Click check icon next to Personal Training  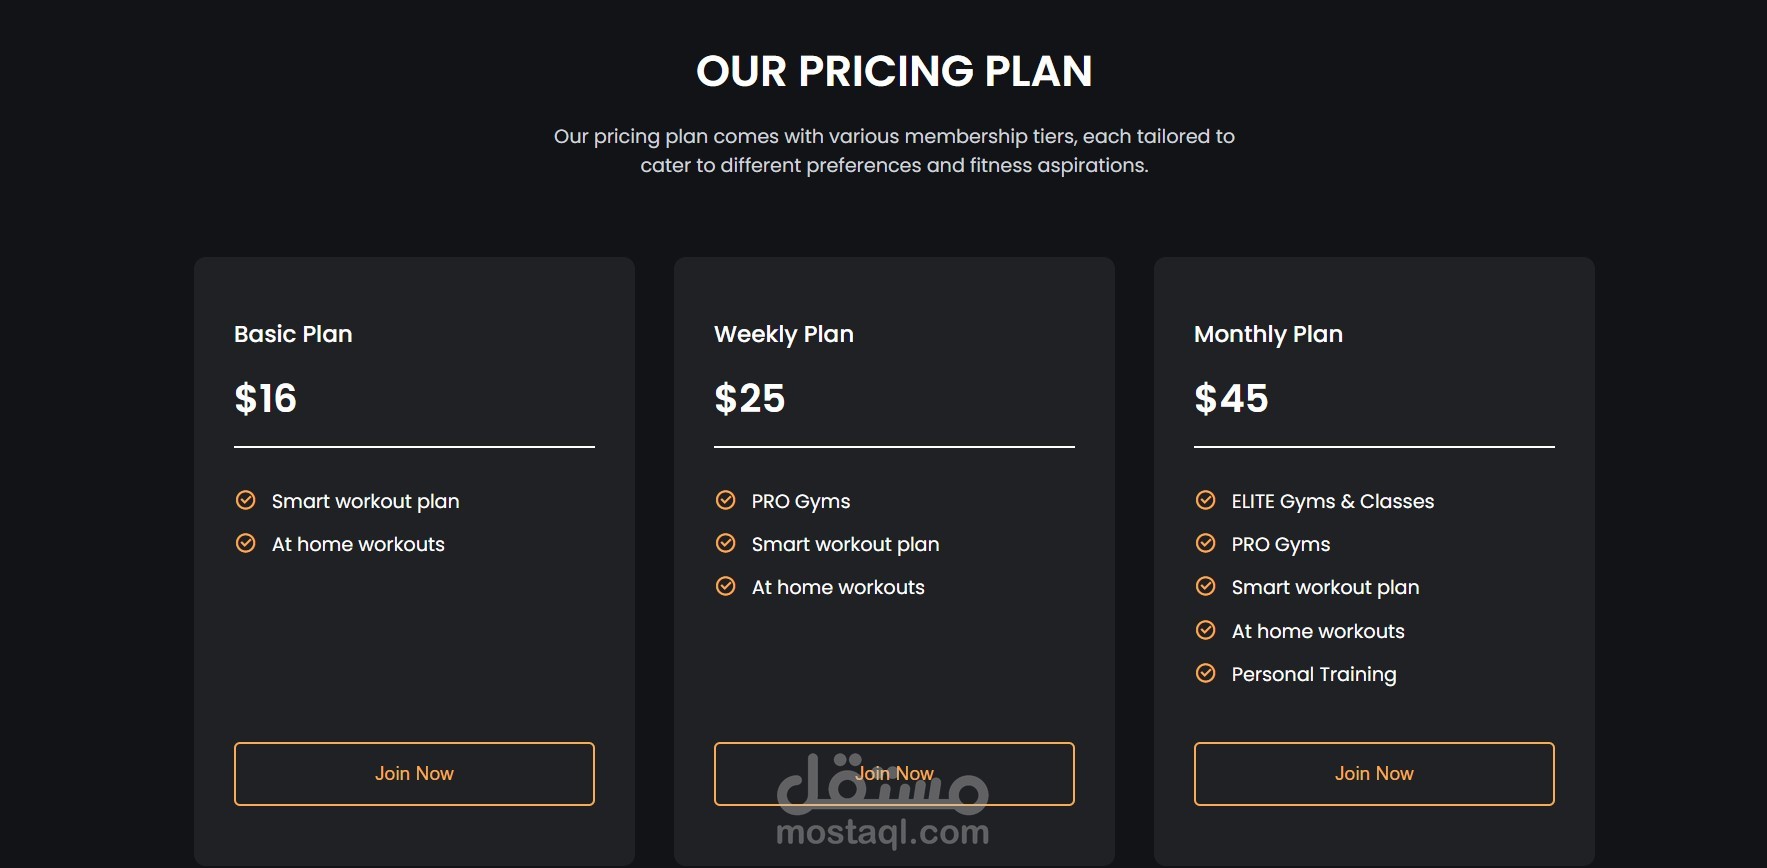pyautogui.click(x=1205, y=673)
